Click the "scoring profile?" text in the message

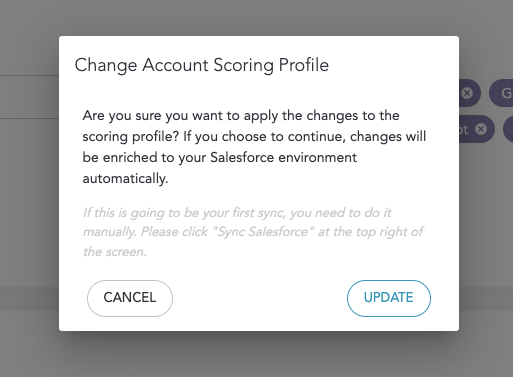click(131, 137)
